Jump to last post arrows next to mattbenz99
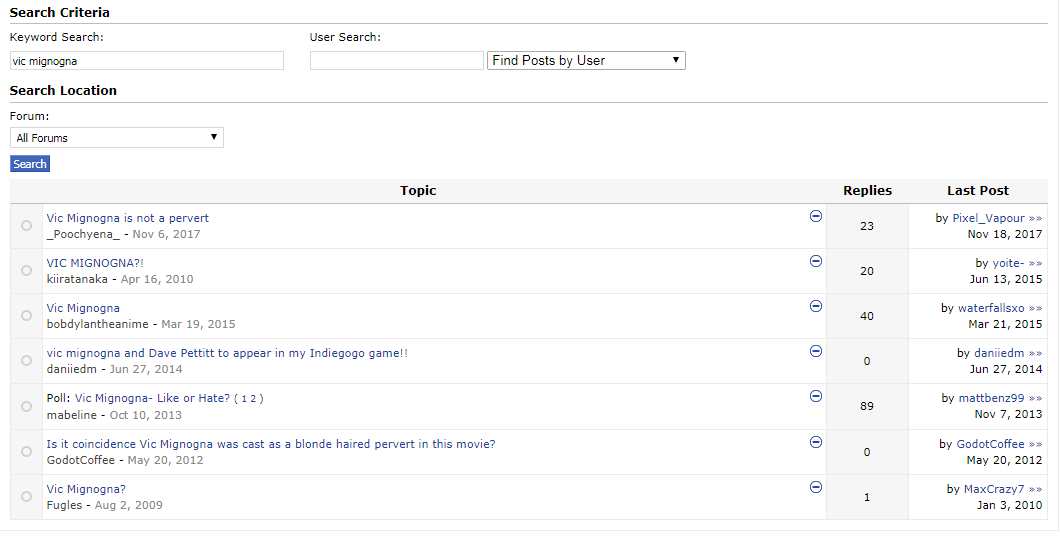The width and height of the screenshot is (1060, 538). click(x=1035, y=399)
